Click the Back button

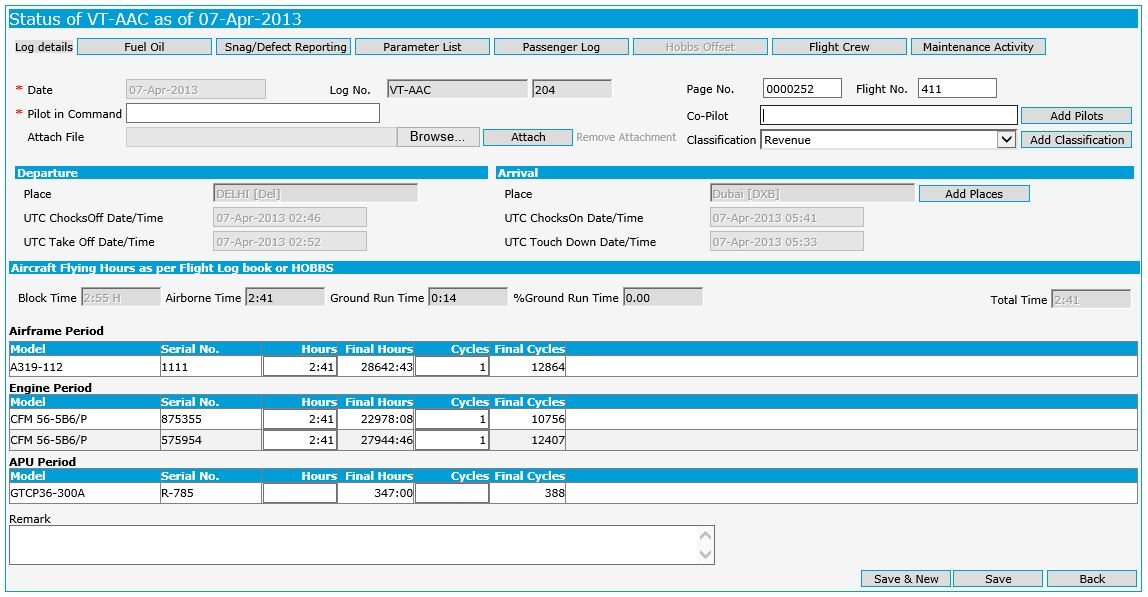tap(1091, 578)
